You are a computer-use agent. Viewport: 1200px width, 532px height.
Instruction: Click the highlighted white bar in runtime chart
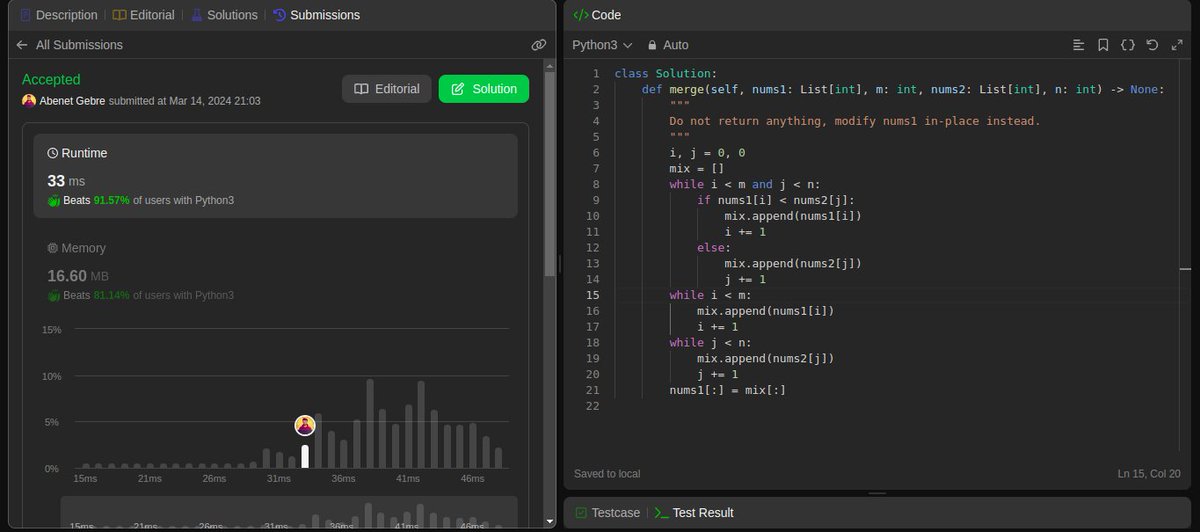pyautogui.click(x=305, y=456)
